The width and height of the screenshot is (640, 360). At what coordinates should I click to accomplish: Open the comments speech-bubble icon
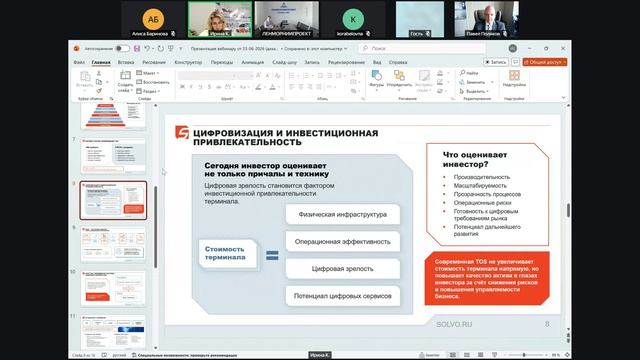pyautogui.click(x=516, y=62)
